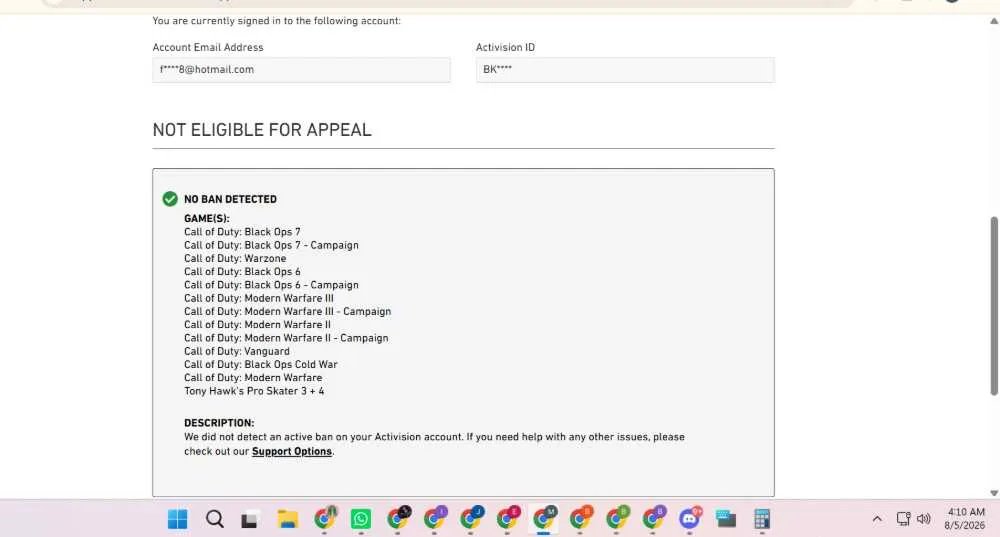Open Task View on the taskbar

(x=249, y=520)
